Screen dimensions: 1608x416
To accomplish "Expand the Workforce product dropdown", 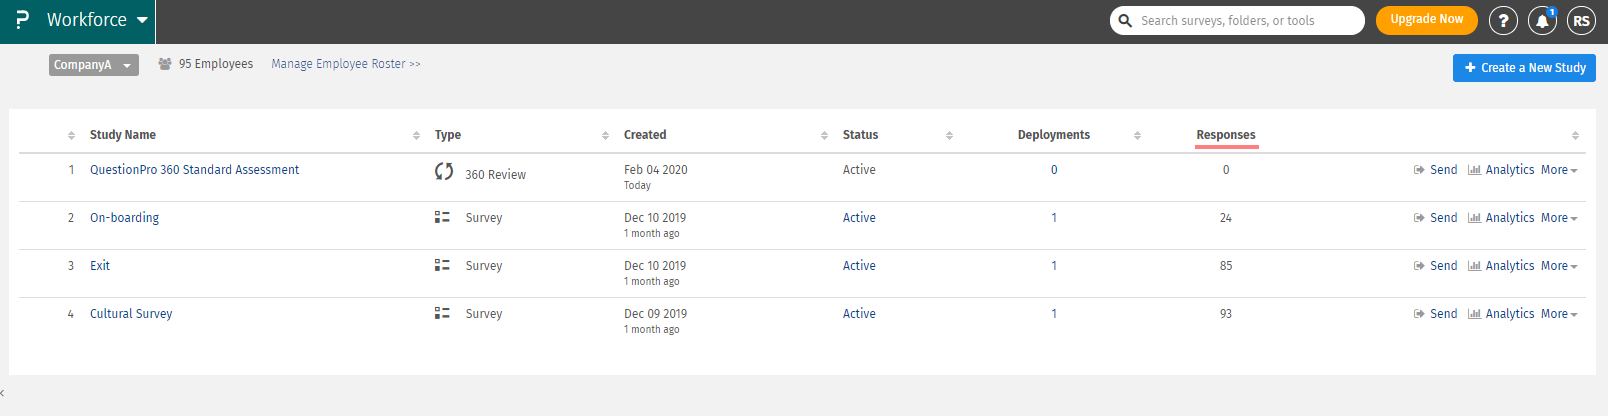I will coord(142,20).
